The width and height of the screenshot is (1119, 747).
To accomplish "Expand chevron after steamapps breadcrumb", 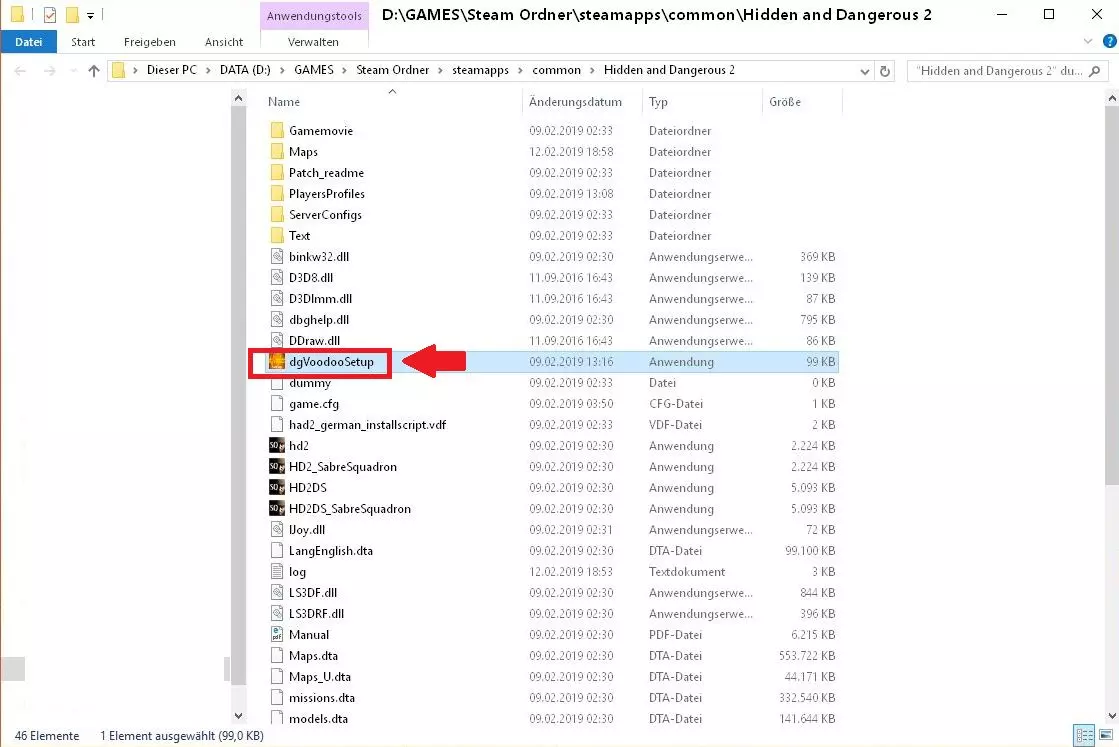I will coord(520,70).
